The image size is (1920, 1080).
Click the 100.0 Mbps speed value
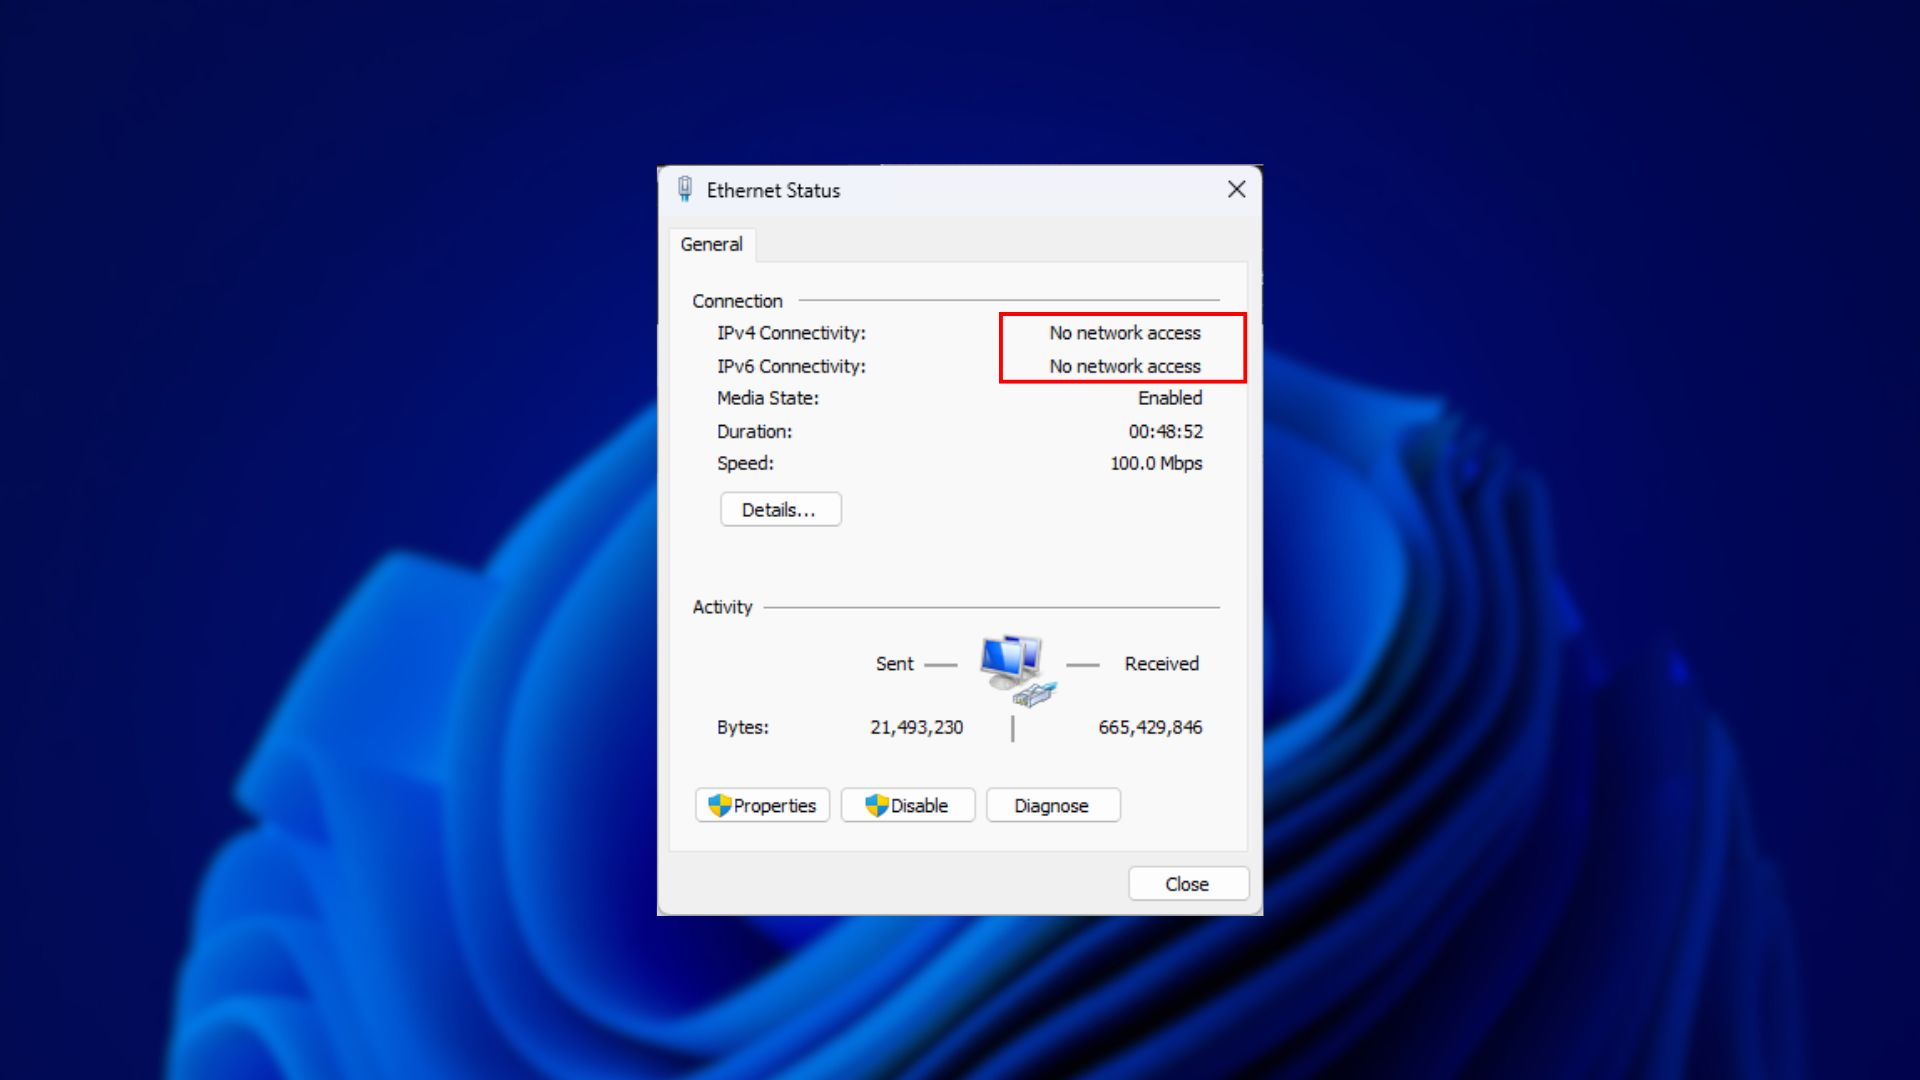[x=1155, y=463]
